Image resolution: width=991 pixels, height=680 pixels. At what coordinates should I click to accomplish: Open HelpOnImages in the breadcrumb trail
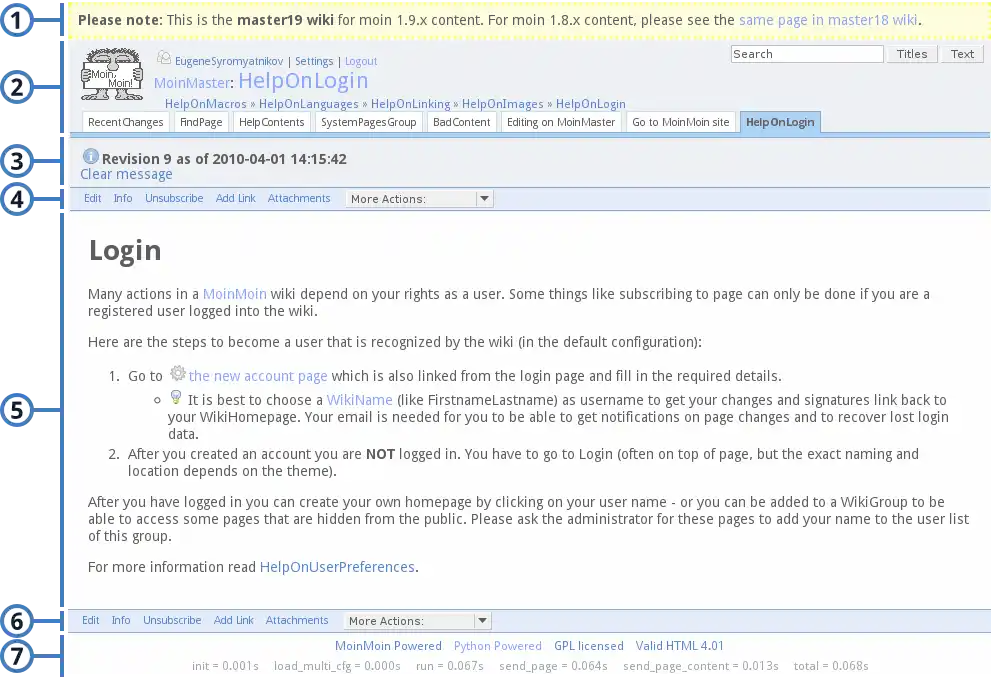click(502, 104)
